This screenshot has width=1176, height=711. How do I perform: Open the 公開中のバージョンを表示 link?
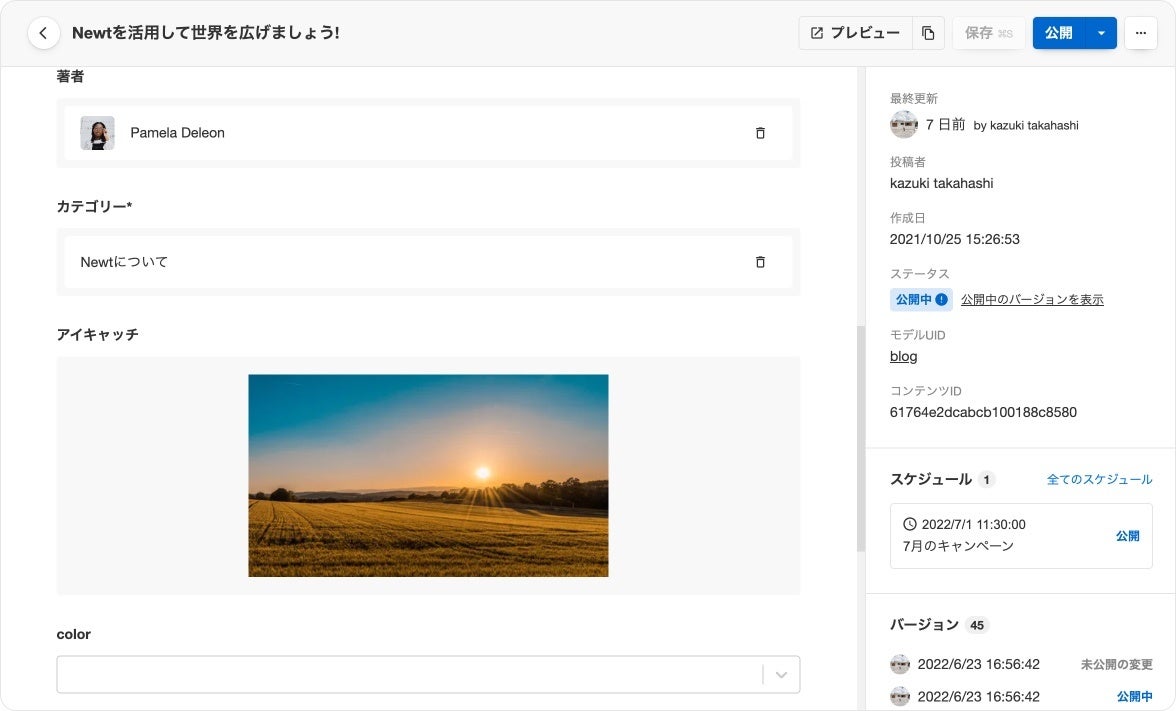coord(1032,299)
